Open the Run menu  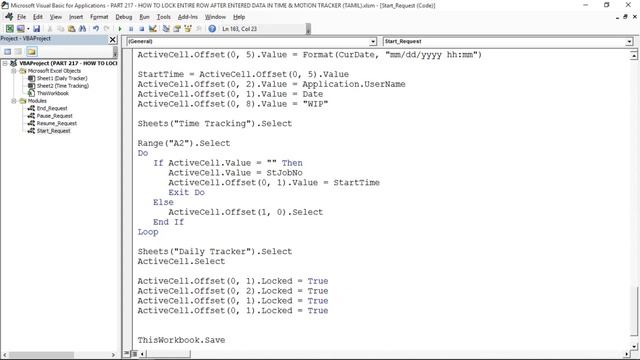[144, 17]
